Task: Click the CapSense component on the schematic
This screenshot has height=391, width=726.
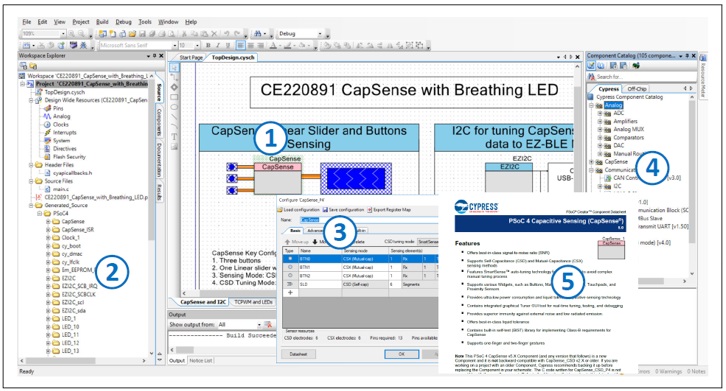Action: click(278, 178)
